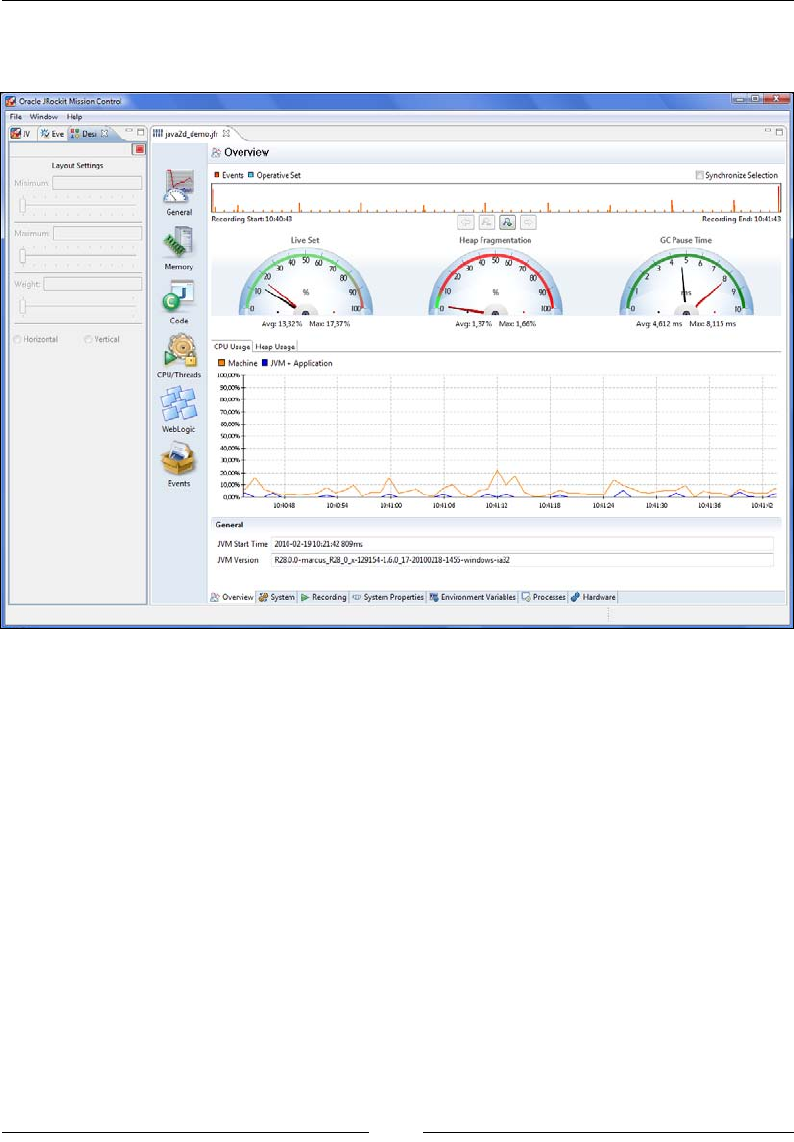Switch to the CPU Usage chart tab
This screenshot has height=1142, width=794.
[232, 347]
